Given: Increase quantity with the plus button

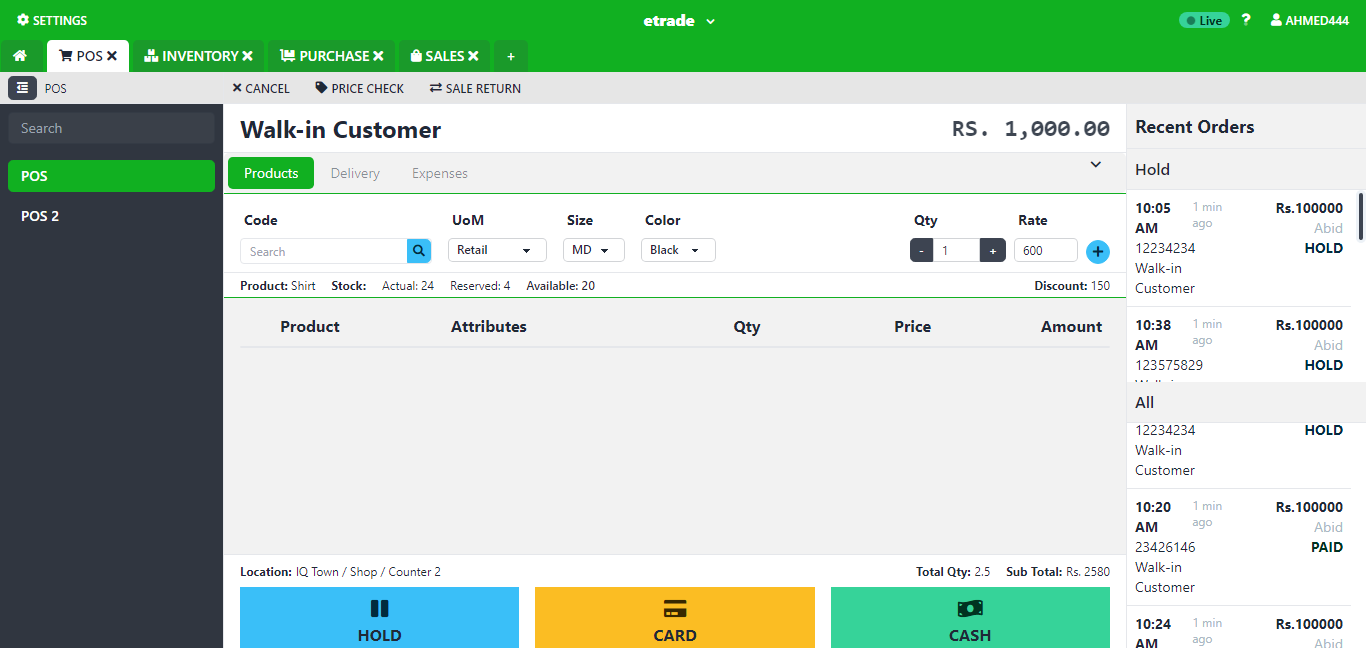Looking at the screenshot, I should pyautogui.click(x=992, y=251).
